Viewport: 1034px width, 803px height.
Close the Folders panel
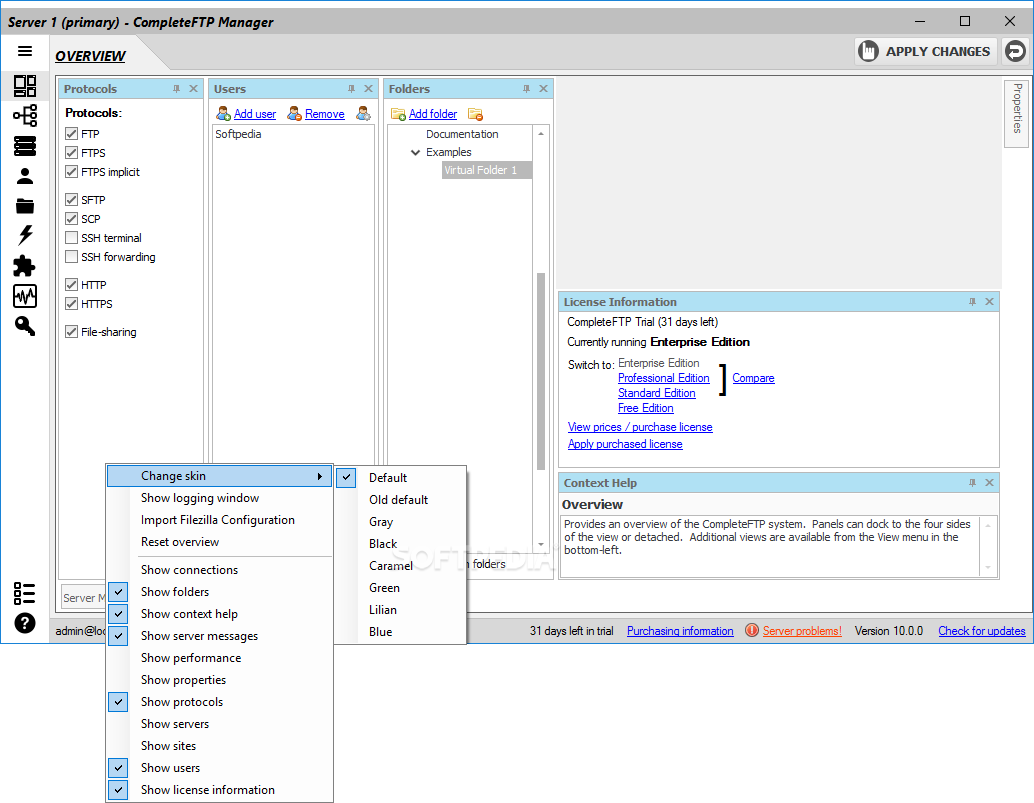coord(543,88)
